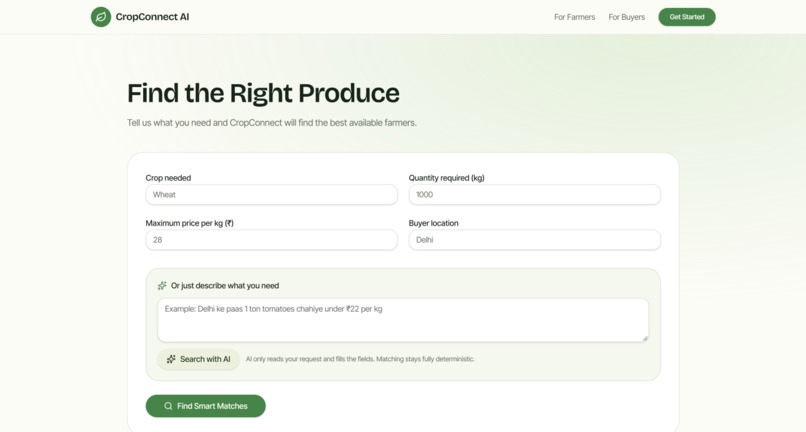Click the Search with AI button
This screenshot has height=432, width=806.
point(198,359)
